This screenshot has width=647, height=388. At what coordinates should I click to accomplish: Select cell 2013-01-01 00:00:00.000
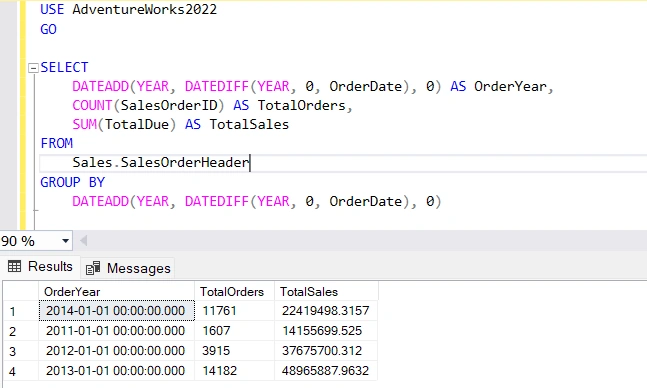(116, 371)
